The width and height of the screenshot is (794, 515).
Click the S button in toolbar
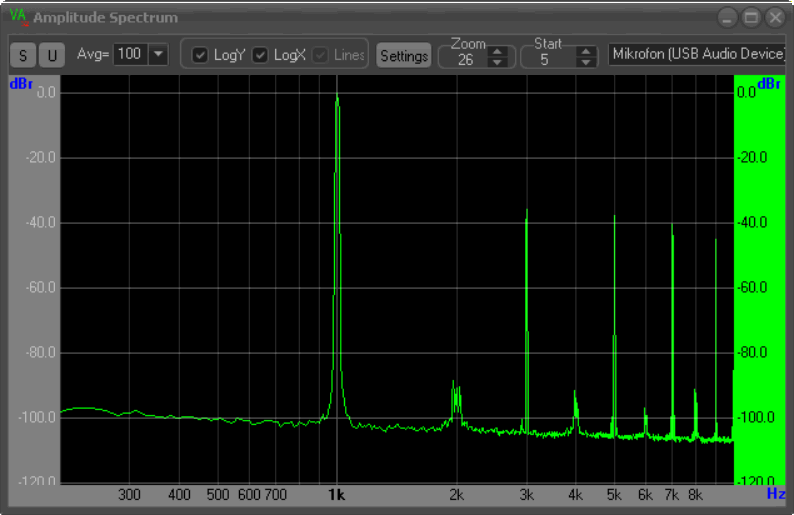pos(24,56)
